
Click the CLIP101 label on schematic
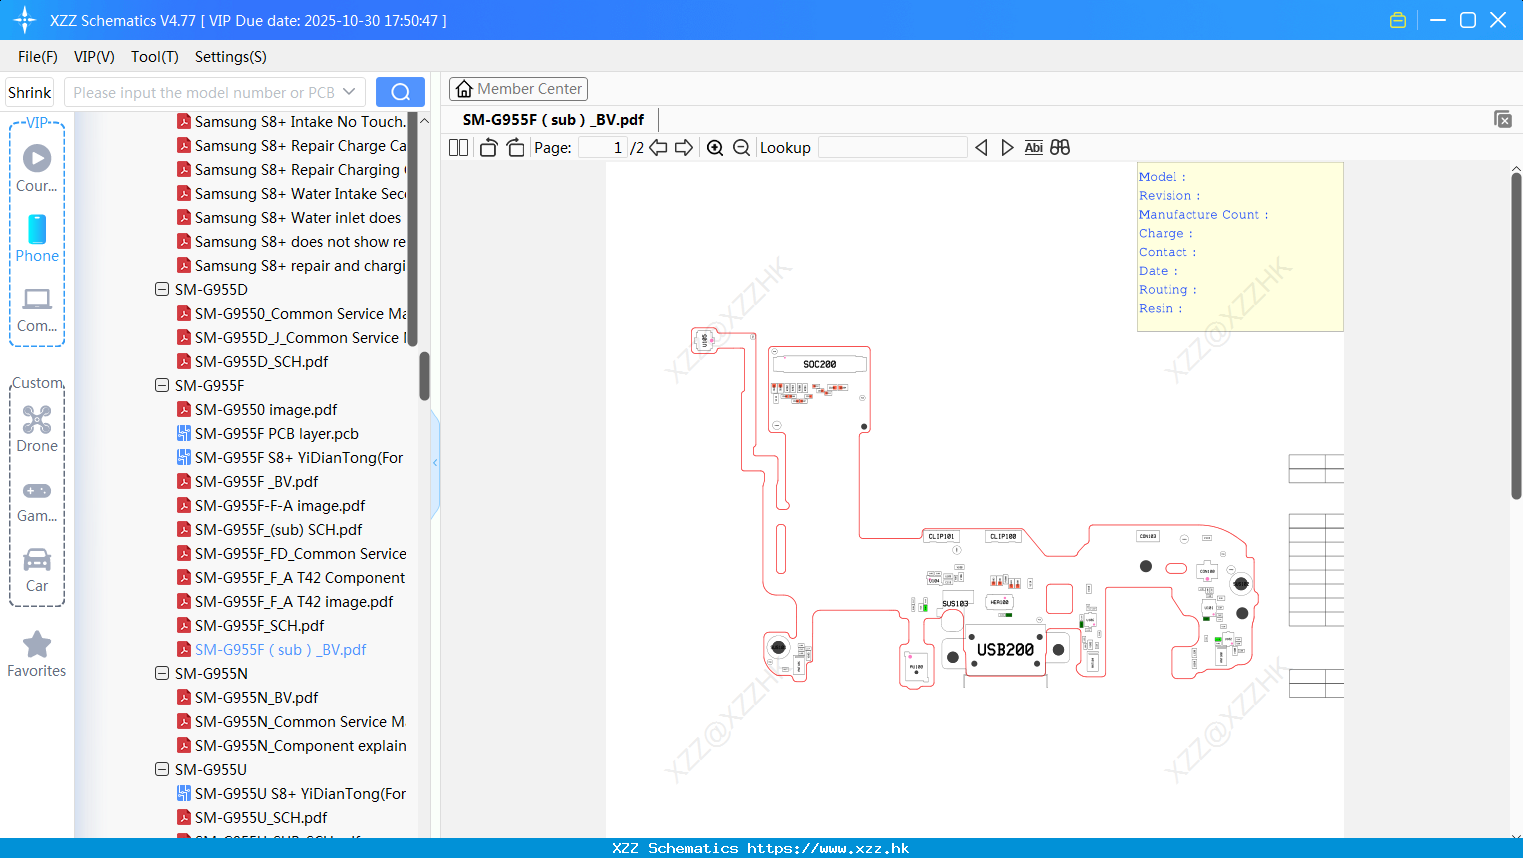coord(941,536)
